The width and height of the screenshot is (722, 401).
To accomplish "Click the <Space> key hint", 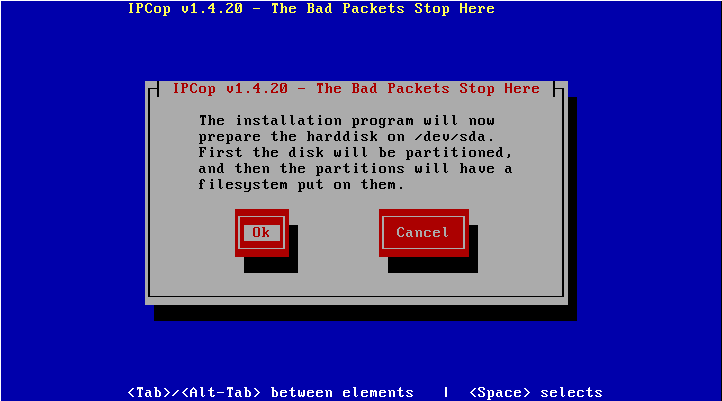I will click(500, 393).
